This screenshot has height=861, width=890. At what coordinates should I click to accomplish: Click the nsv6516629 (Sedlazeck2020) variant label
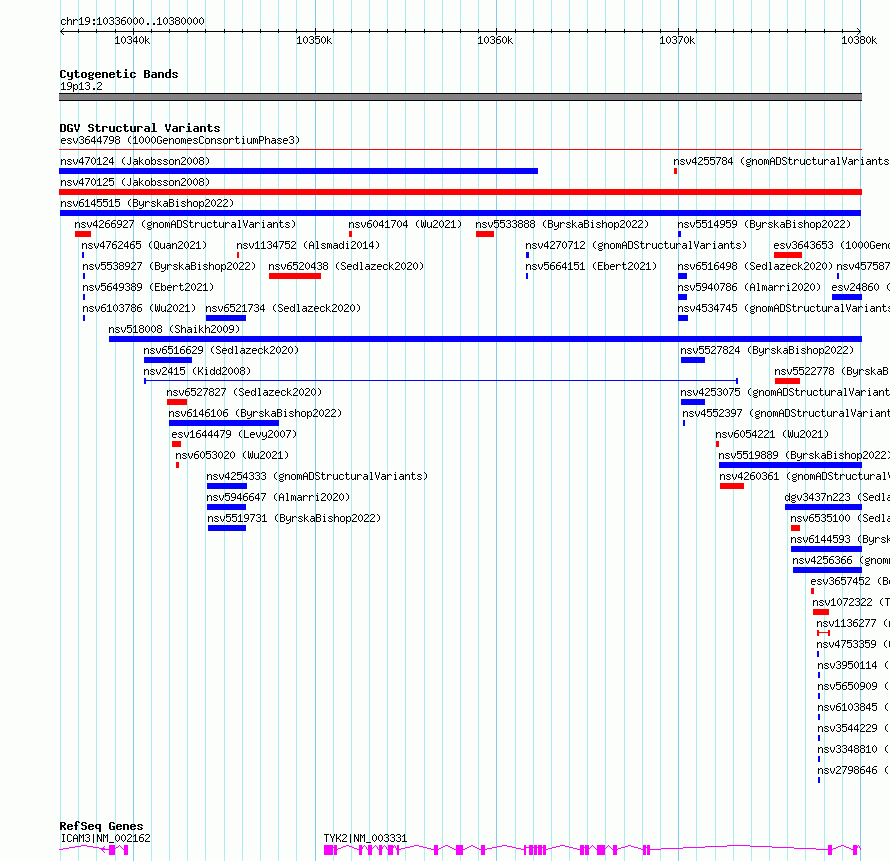[x=221, y=350]
